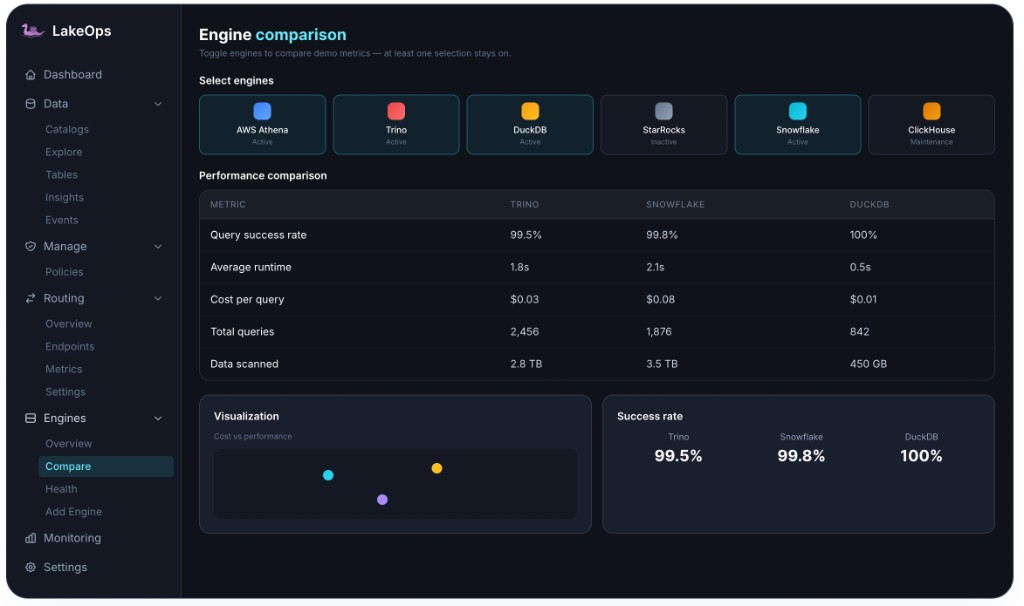Click the 450 GB data scanned value
The height and width of the screenshot is (606, 1024).
click(x=868, y=364)
